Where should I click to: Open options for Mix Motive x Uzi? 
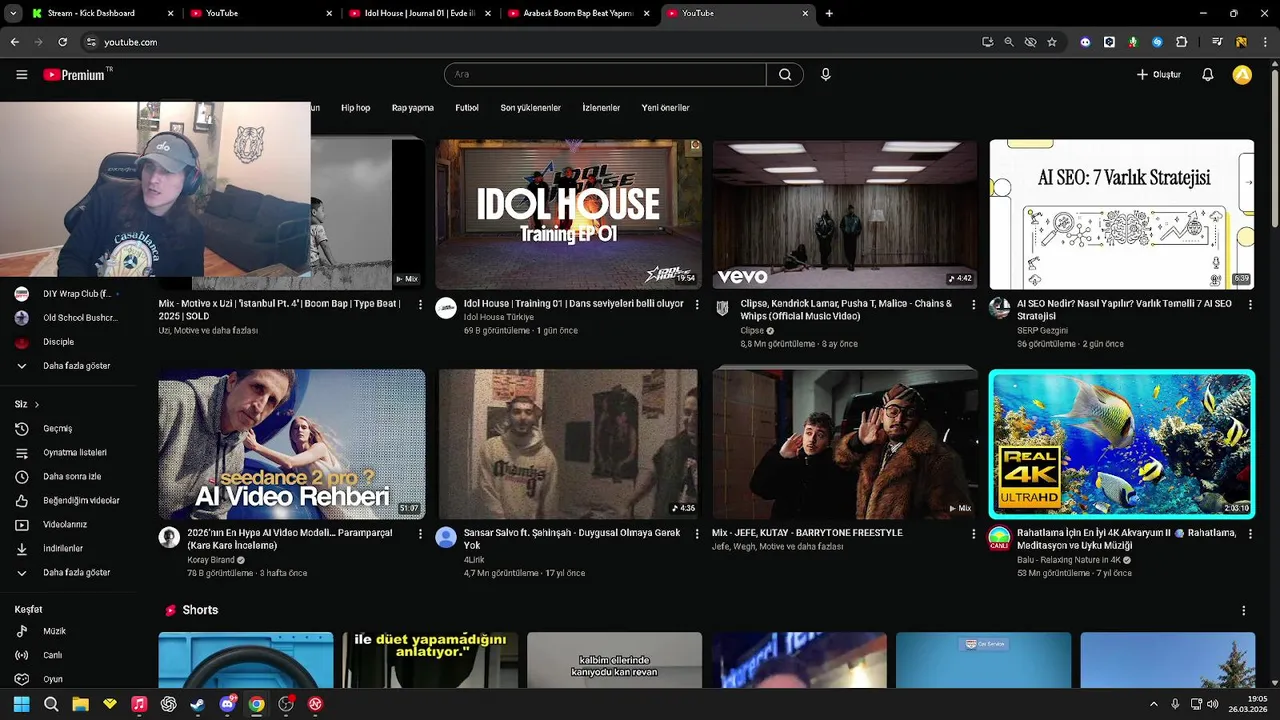click(420, 304)
